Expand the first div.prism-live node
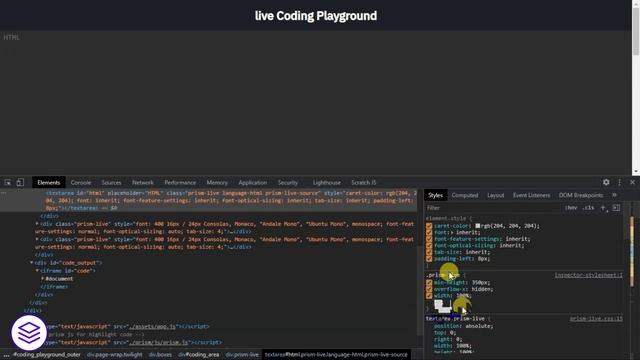This screenshot has height=360, width=640. [x=37, y=224]
